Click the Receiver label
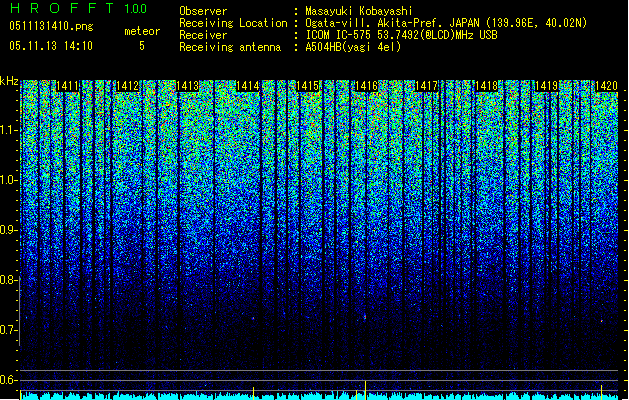Screen dimensions: 629x400 [x=203, y=35]
